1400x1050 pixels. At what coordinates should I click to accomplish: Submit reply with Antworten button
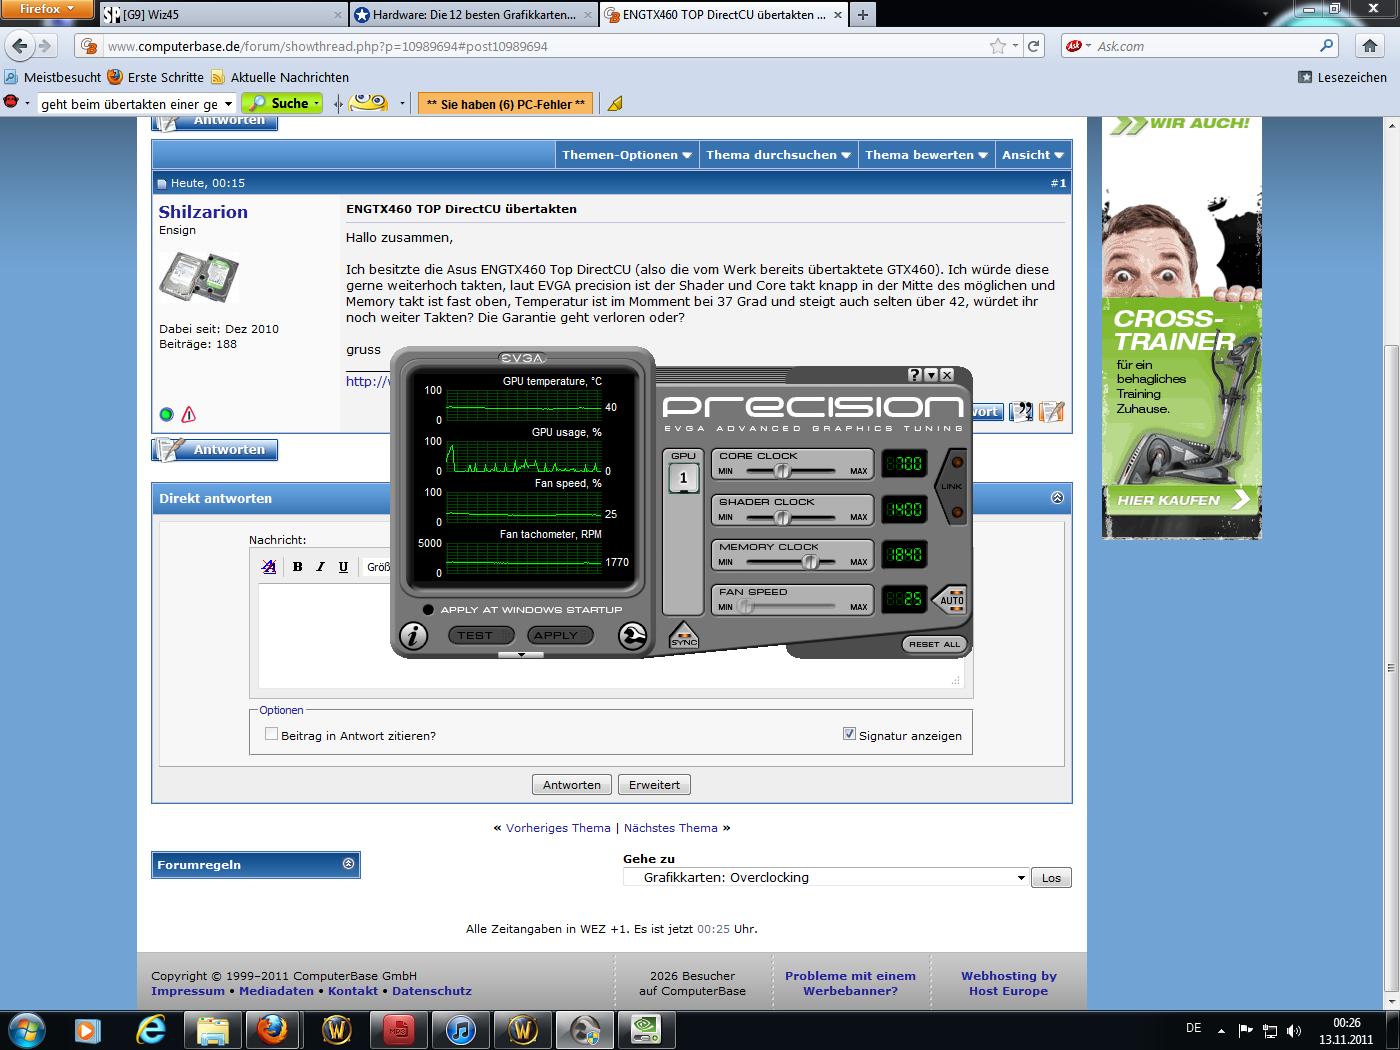click(x=572, y=785)
